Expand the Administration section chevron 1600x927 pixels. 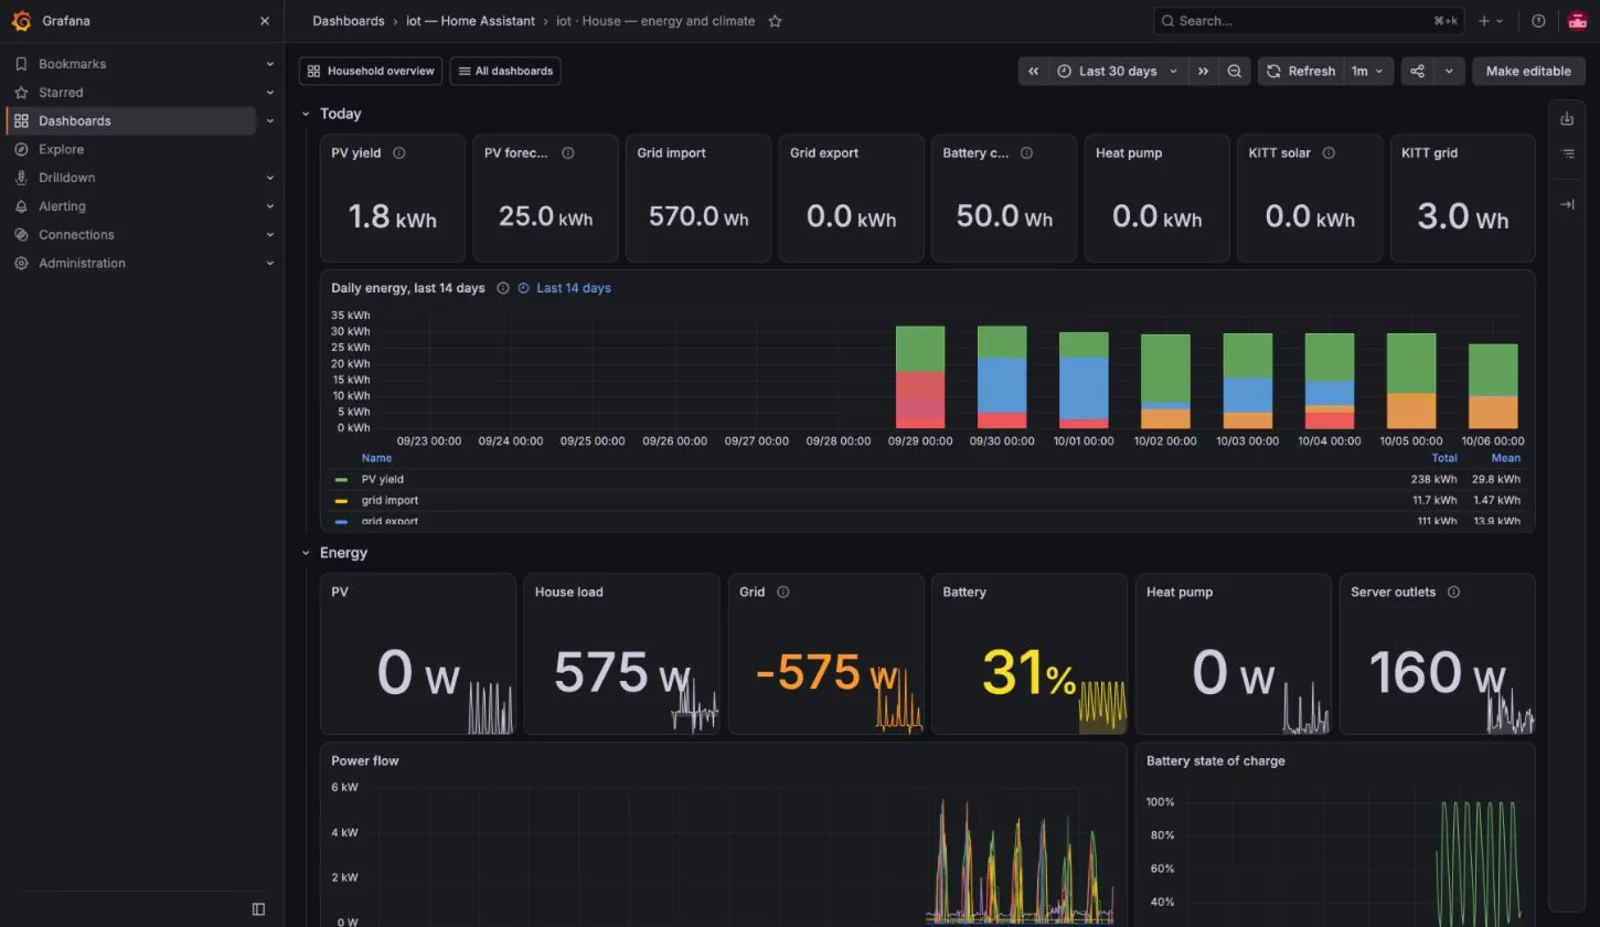270,263
